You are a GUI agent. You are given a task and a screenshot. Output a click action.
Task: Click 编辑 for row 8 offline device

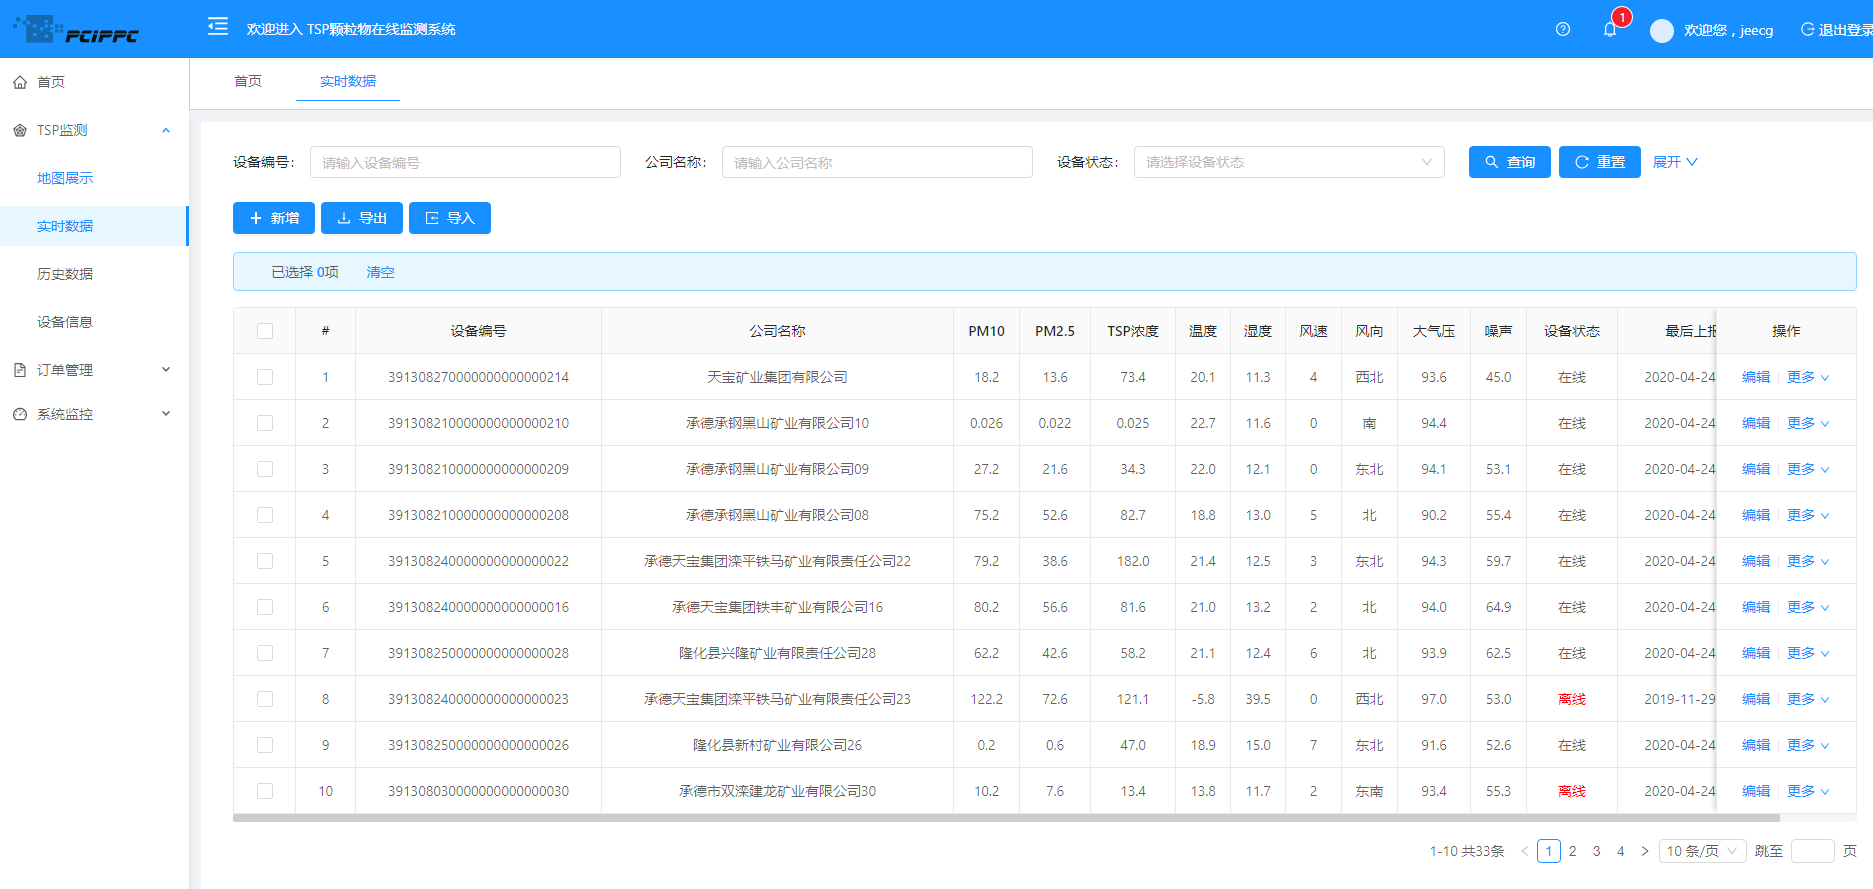click(1756, 699)
